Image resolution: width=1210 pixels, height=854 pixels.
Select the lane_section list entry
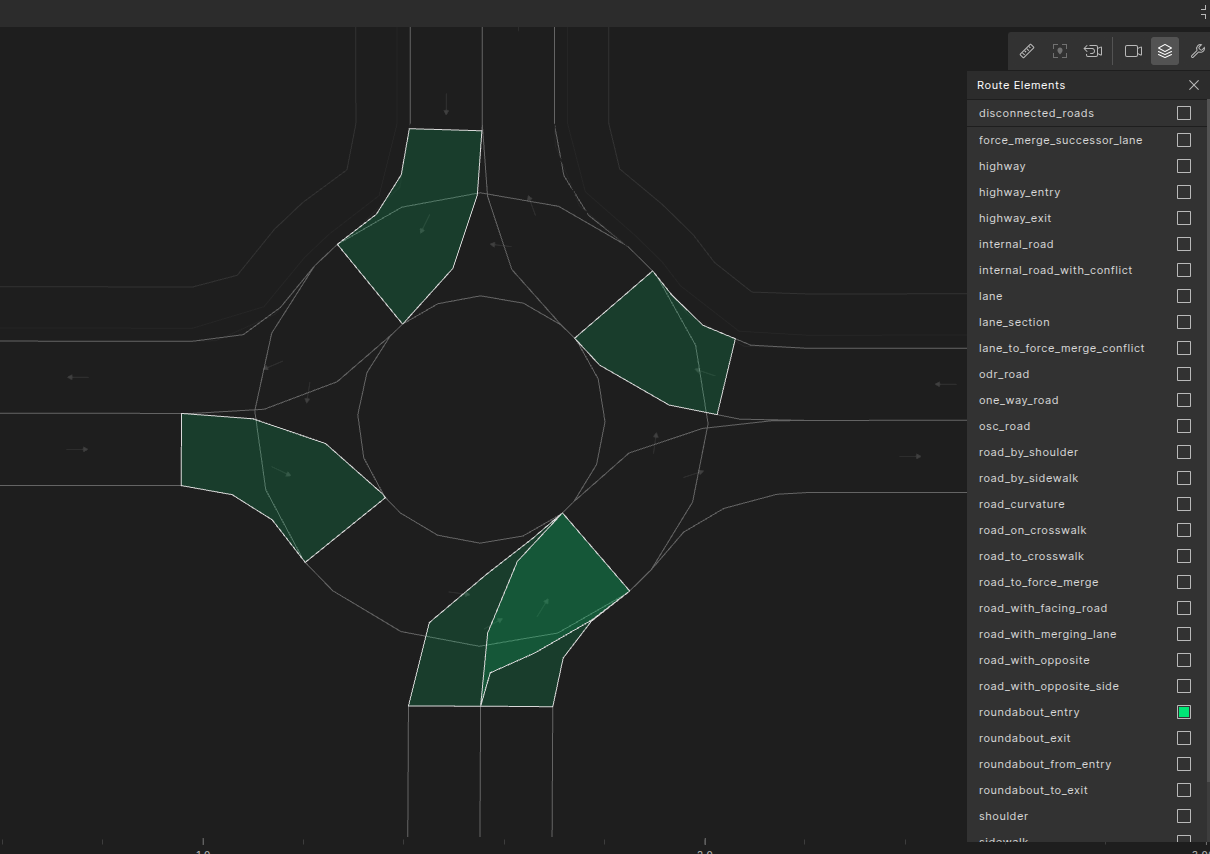click(x=1014, y=322)
